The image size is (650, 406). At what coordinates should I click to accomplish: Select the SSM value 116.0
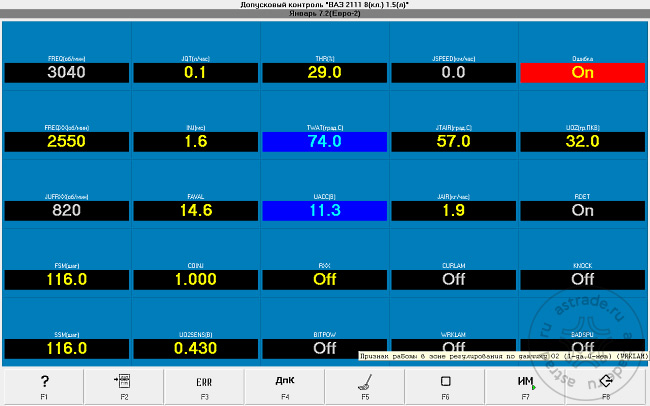coord(67,349)
